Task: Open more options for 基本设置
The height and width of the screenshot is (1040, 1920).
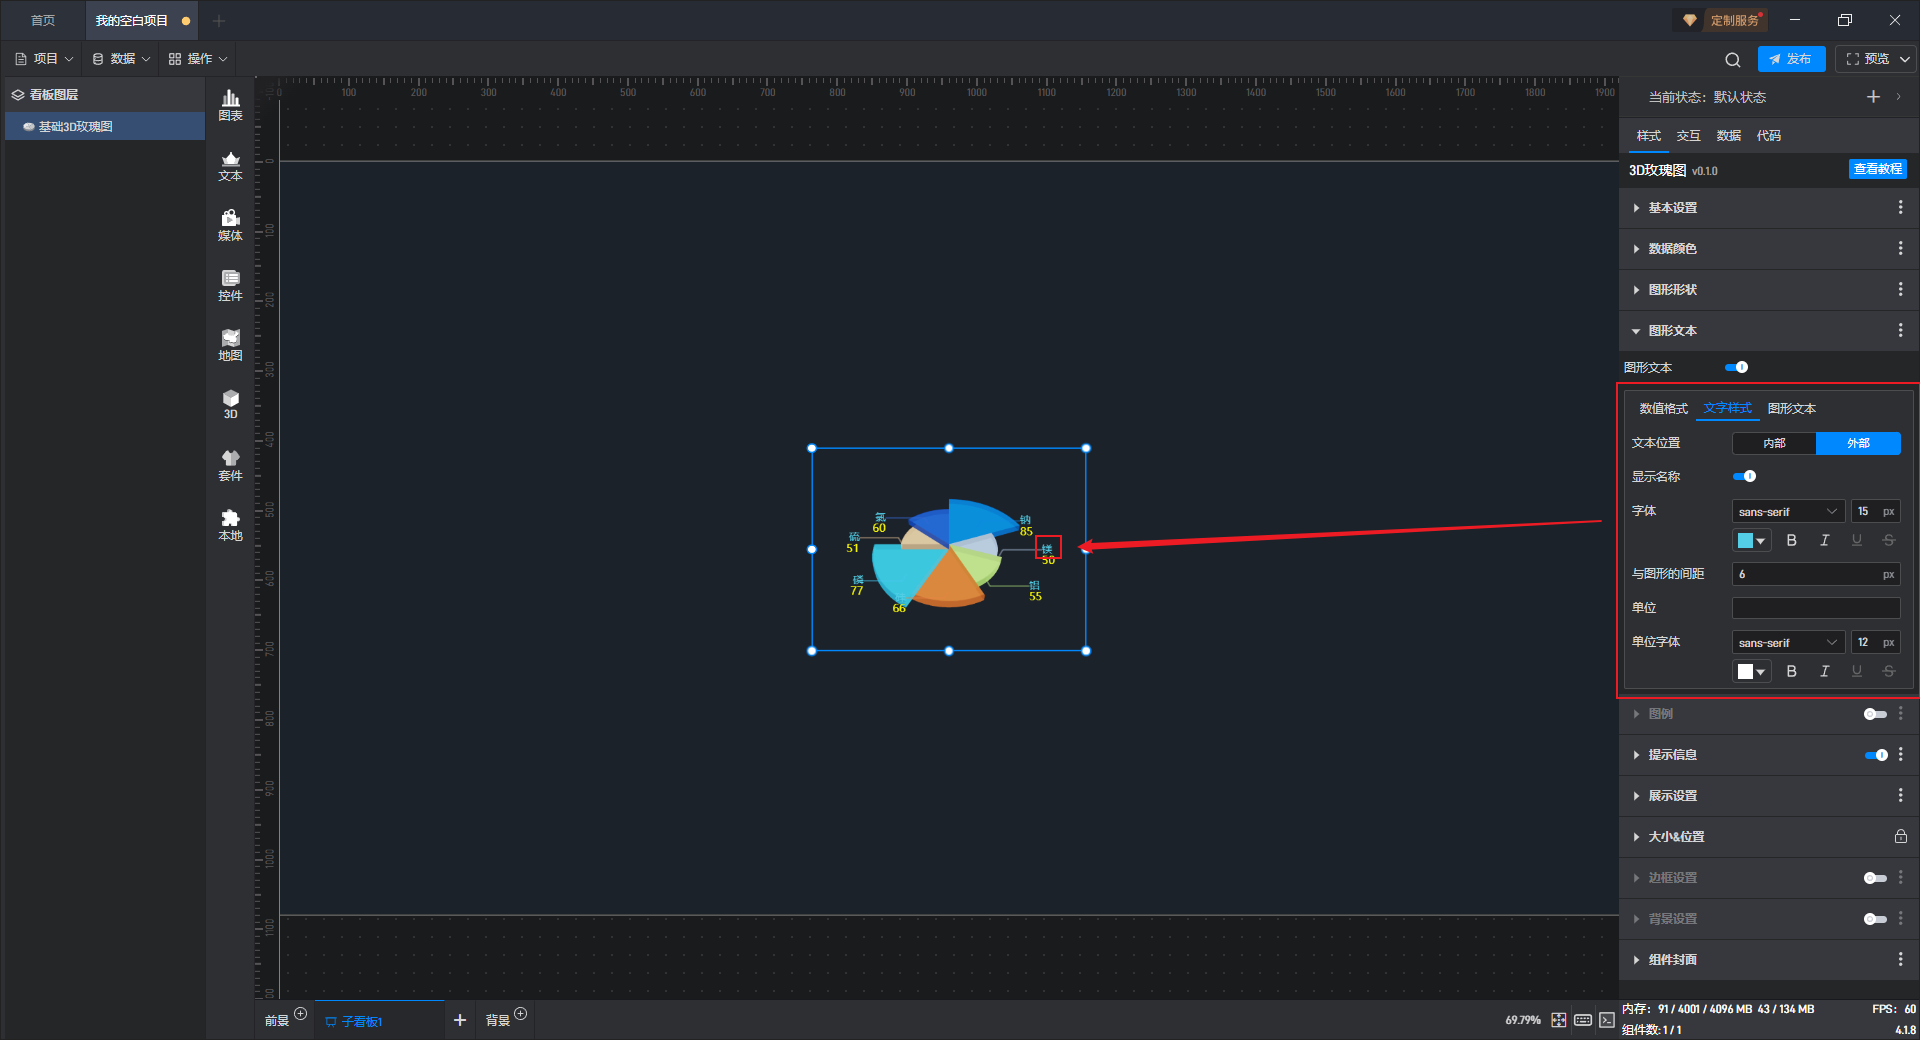Action: [x=1900, y=207]
